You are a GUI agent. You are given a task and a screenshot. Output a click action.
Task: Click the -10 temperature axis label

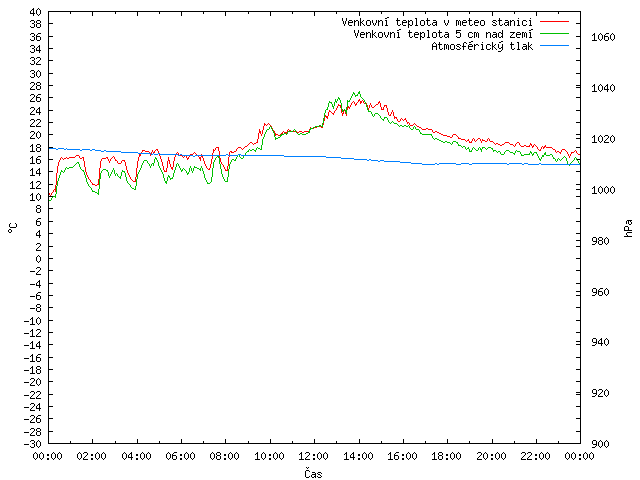click(33, 321)
